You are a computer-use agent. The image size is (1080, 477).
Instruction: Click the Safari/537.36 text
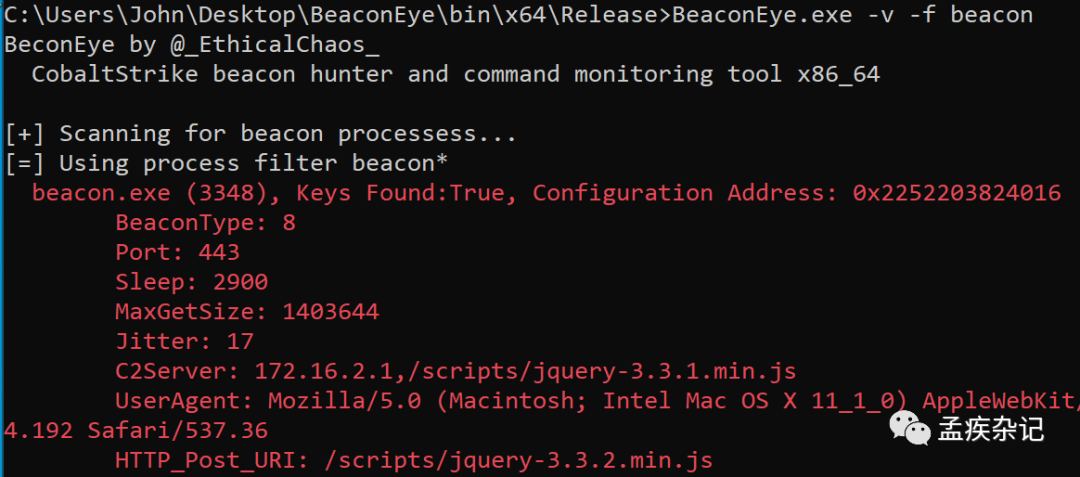pos(178,431)
